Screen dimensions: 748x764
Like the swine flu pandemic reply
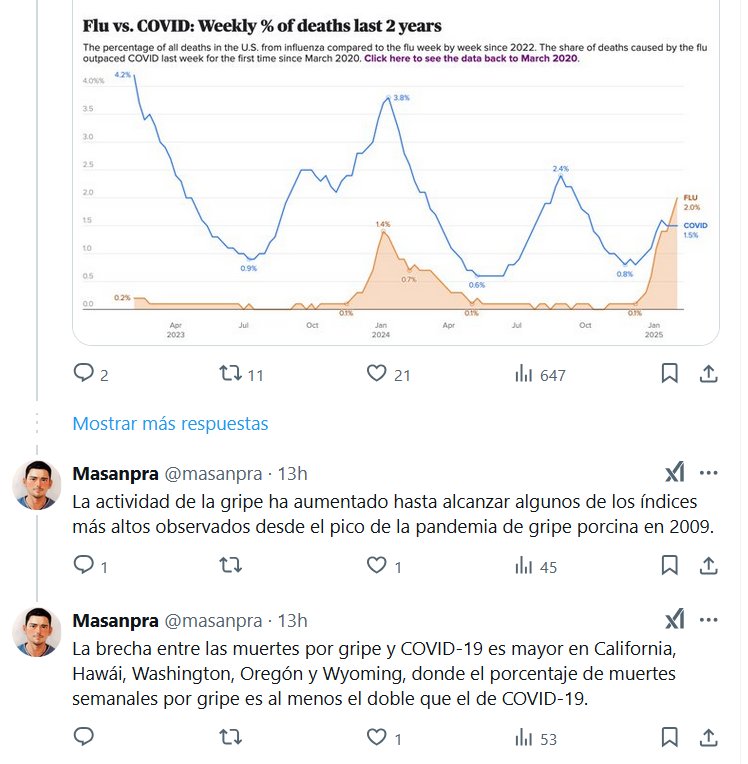tap(376, 566)
